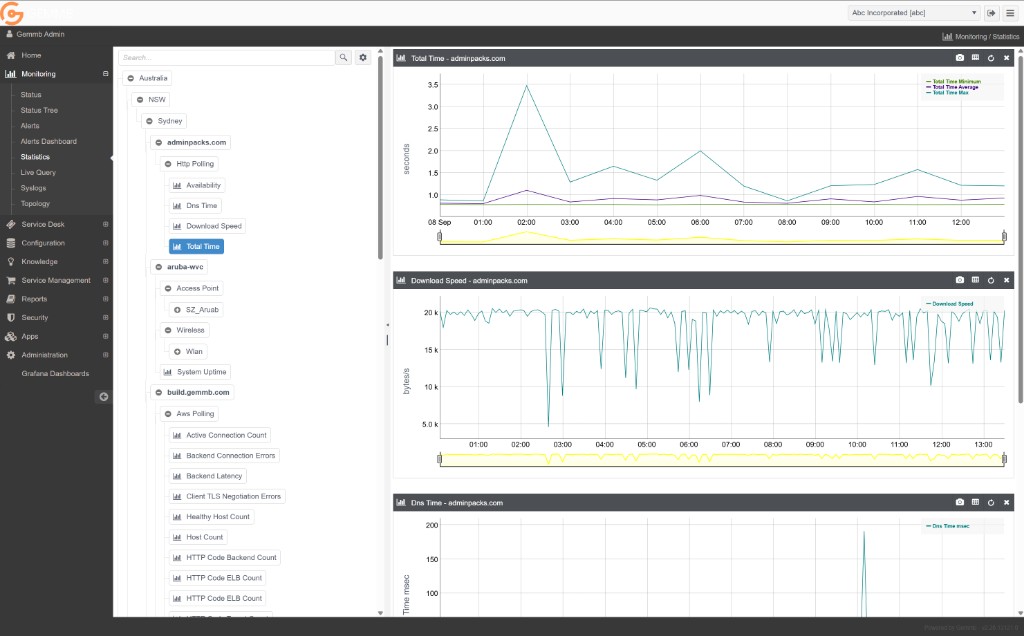Image resolution: width=1024 pixels, height=636 pixels.
Task: Toggle Total Time Max legend entry
Action: (948, 93)
